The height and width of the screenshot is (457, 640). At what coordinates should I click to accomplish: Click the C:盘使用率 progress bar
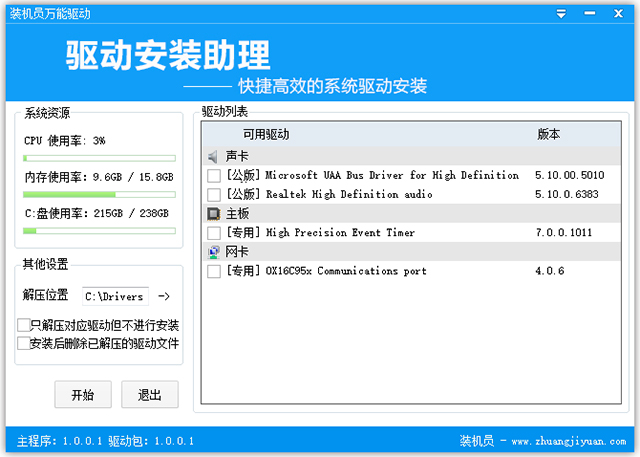click(x=99, y=231)
